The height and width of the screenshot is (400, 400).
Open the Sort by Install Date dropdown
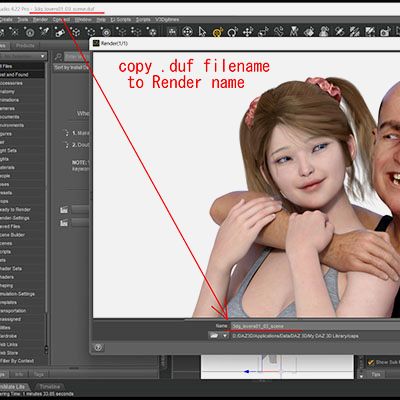[71, 68]
